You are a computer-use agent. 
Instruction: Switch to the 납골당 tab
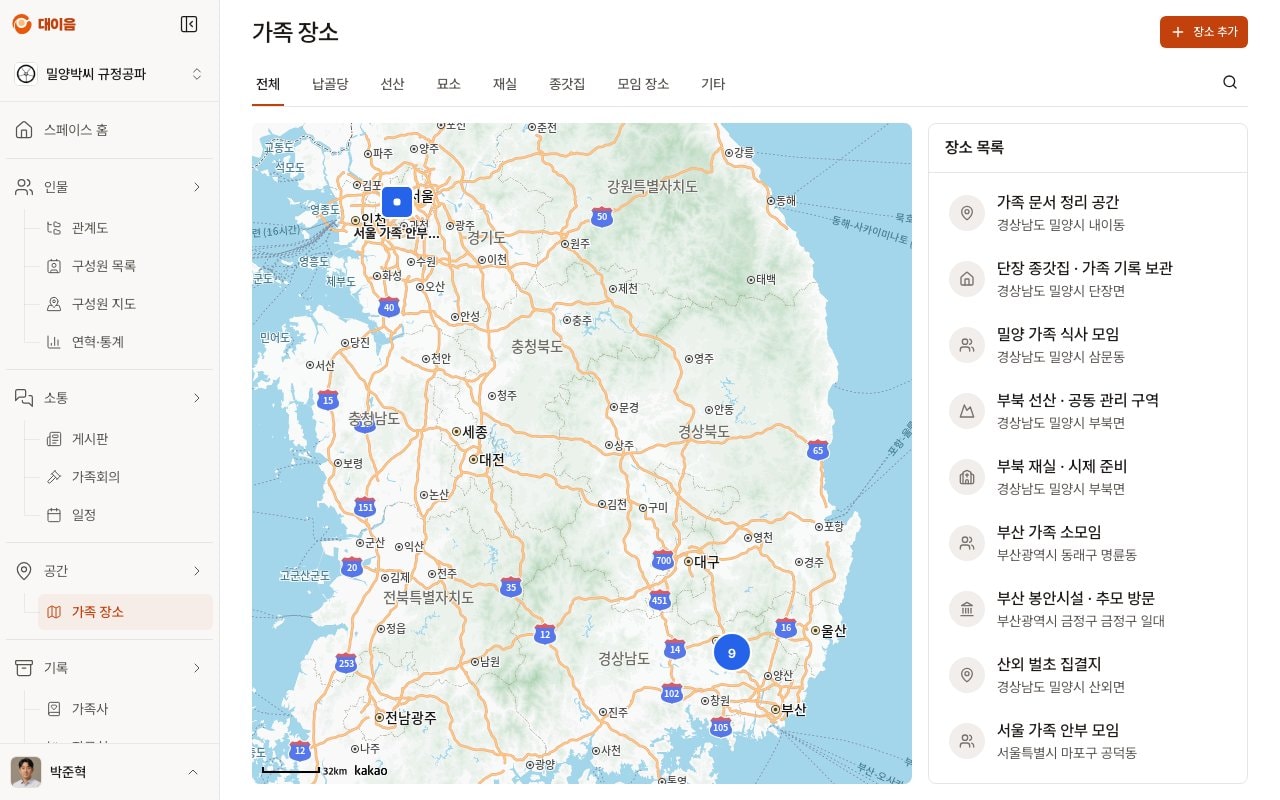pos(330,84)
